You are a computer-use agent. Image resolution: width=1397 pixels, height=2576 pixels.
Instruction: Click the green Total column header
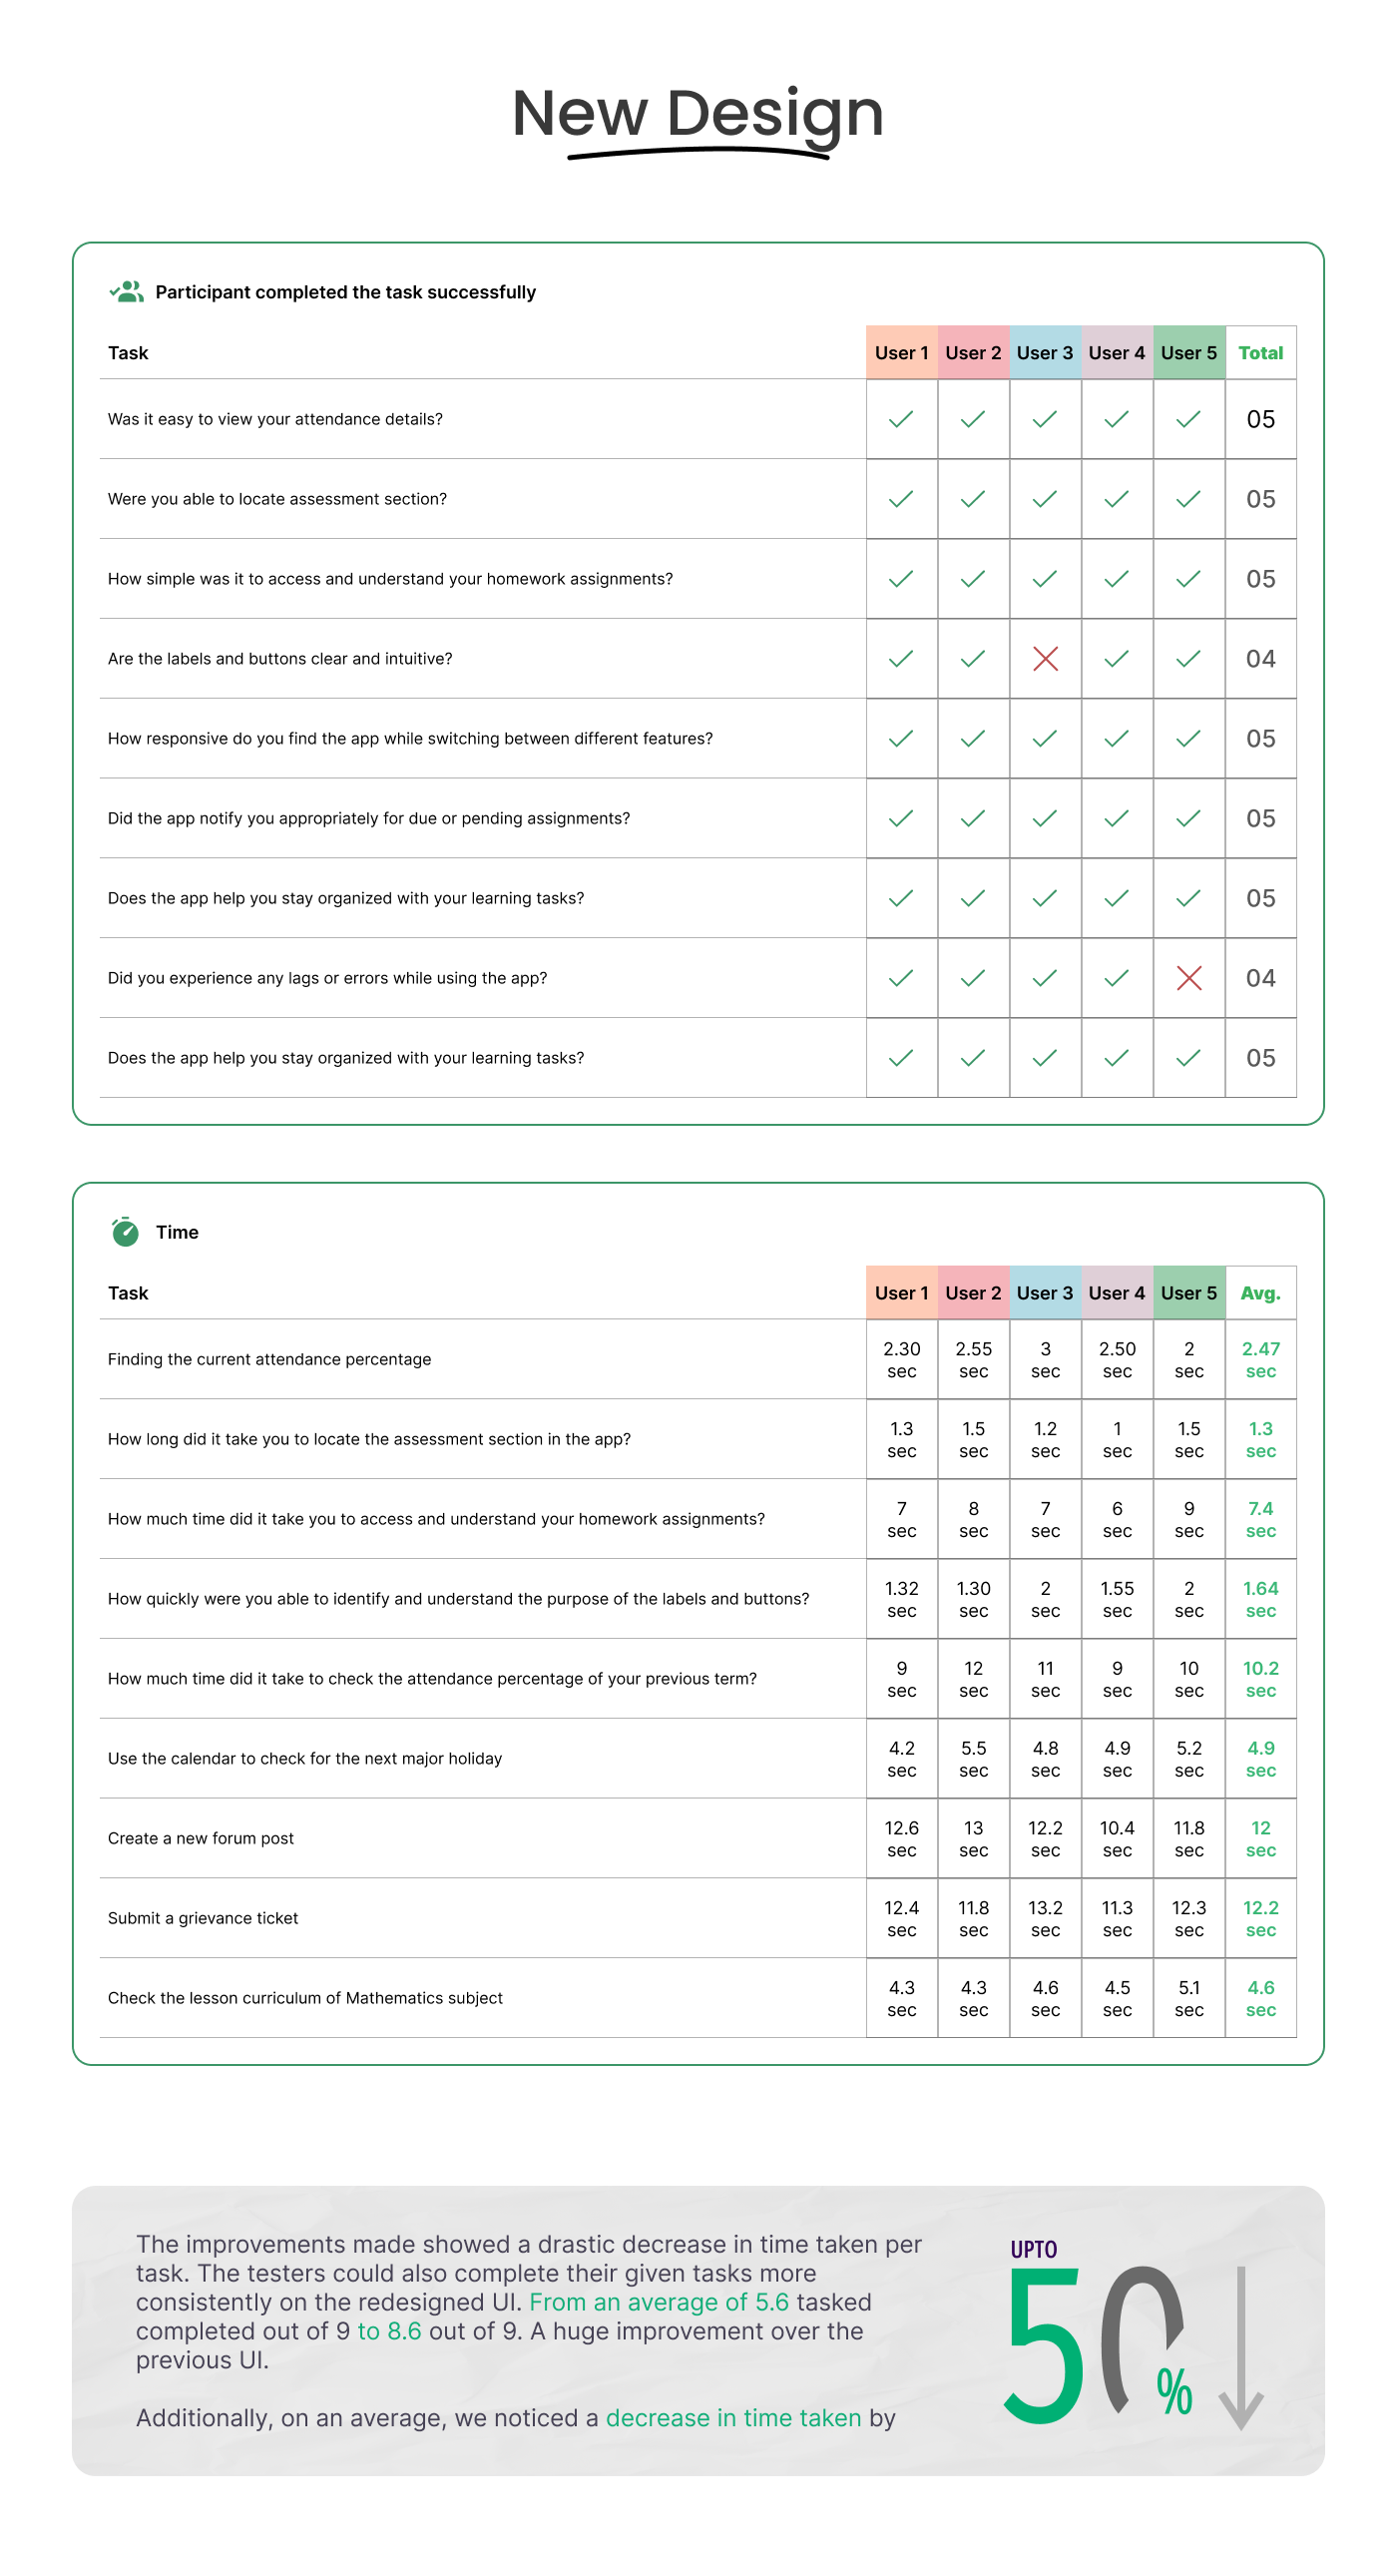click(x=1260, y=353)
